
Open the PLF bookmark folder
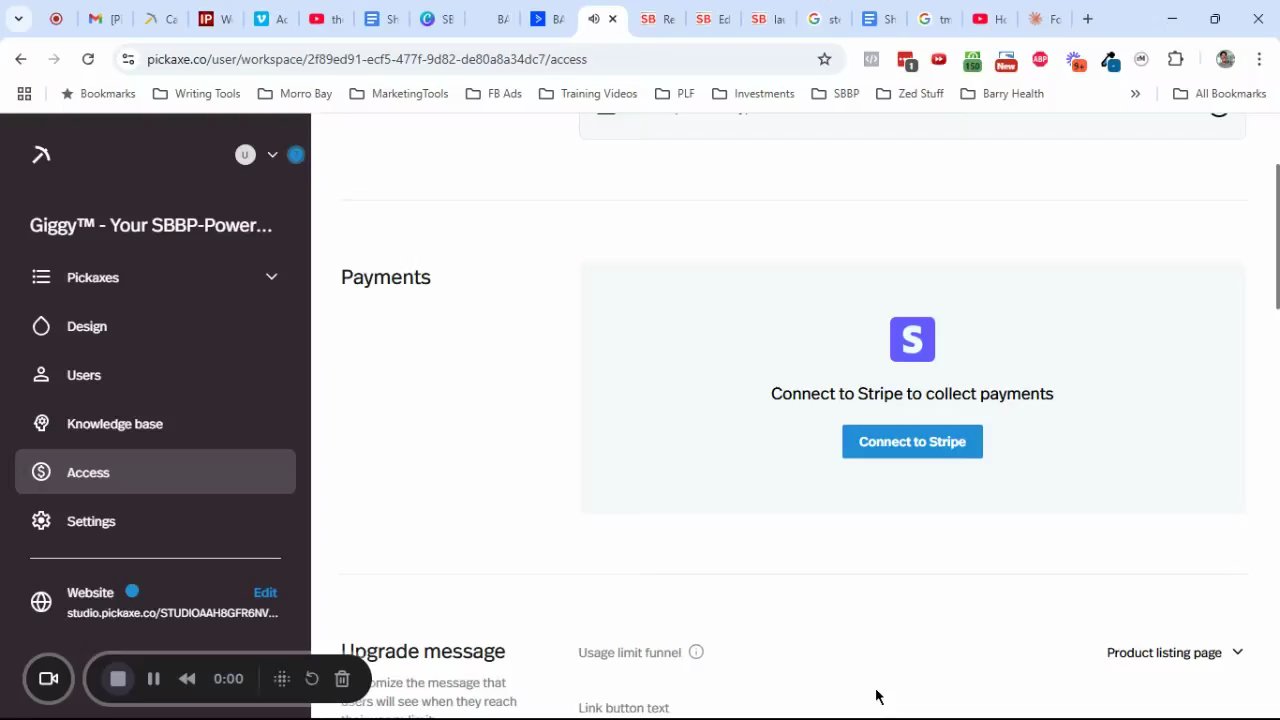point(674,93)
